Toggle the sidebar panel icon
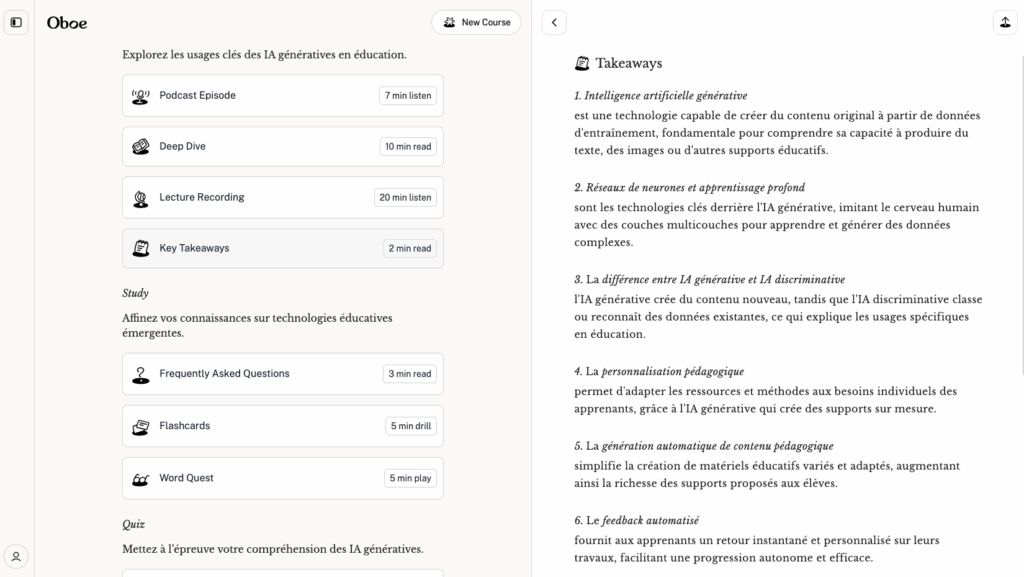Viewport: 1024px width, 577px height. [16, 22]
